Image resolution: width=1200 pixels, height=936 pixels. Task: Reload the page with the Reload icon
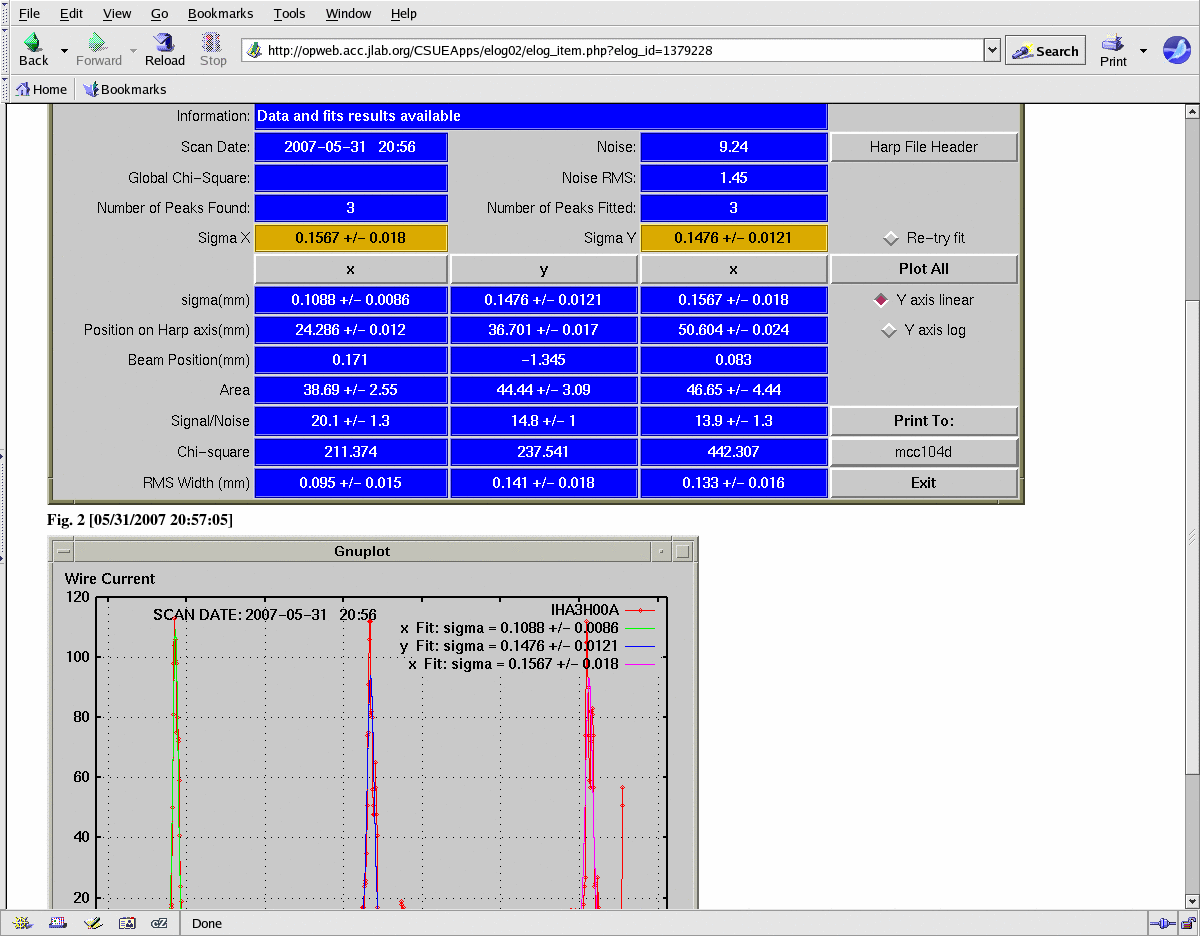click(165, 42)
